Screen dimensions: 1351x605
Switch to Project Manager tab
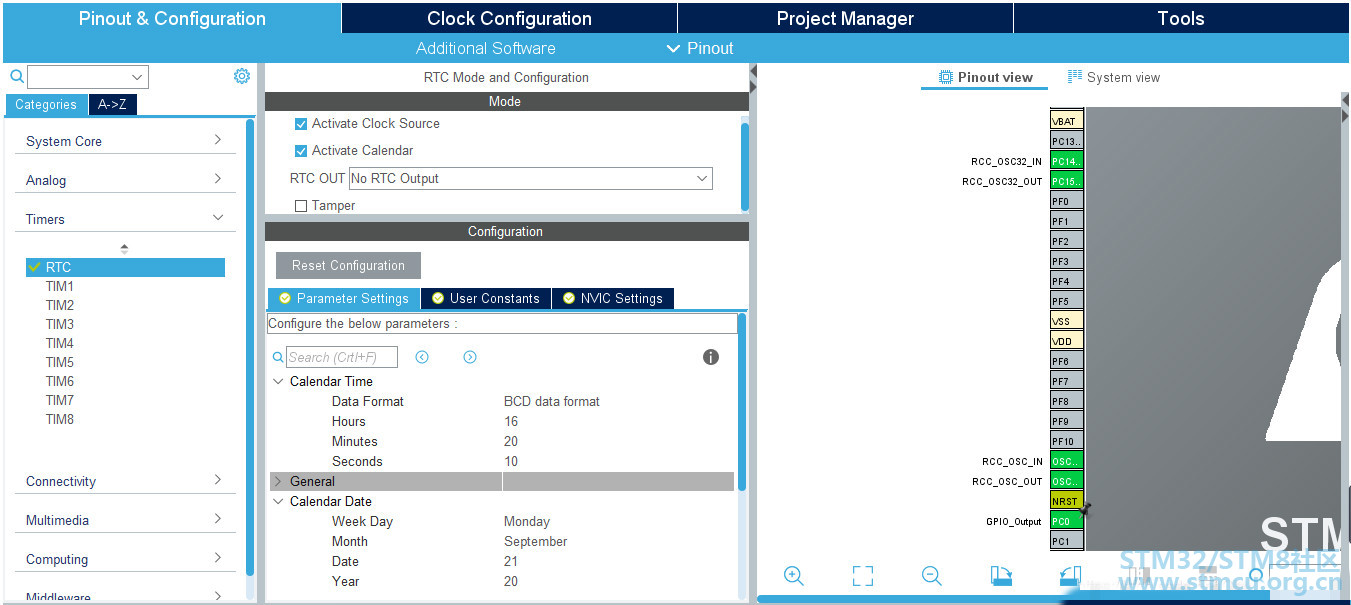[x=845, y=18]
